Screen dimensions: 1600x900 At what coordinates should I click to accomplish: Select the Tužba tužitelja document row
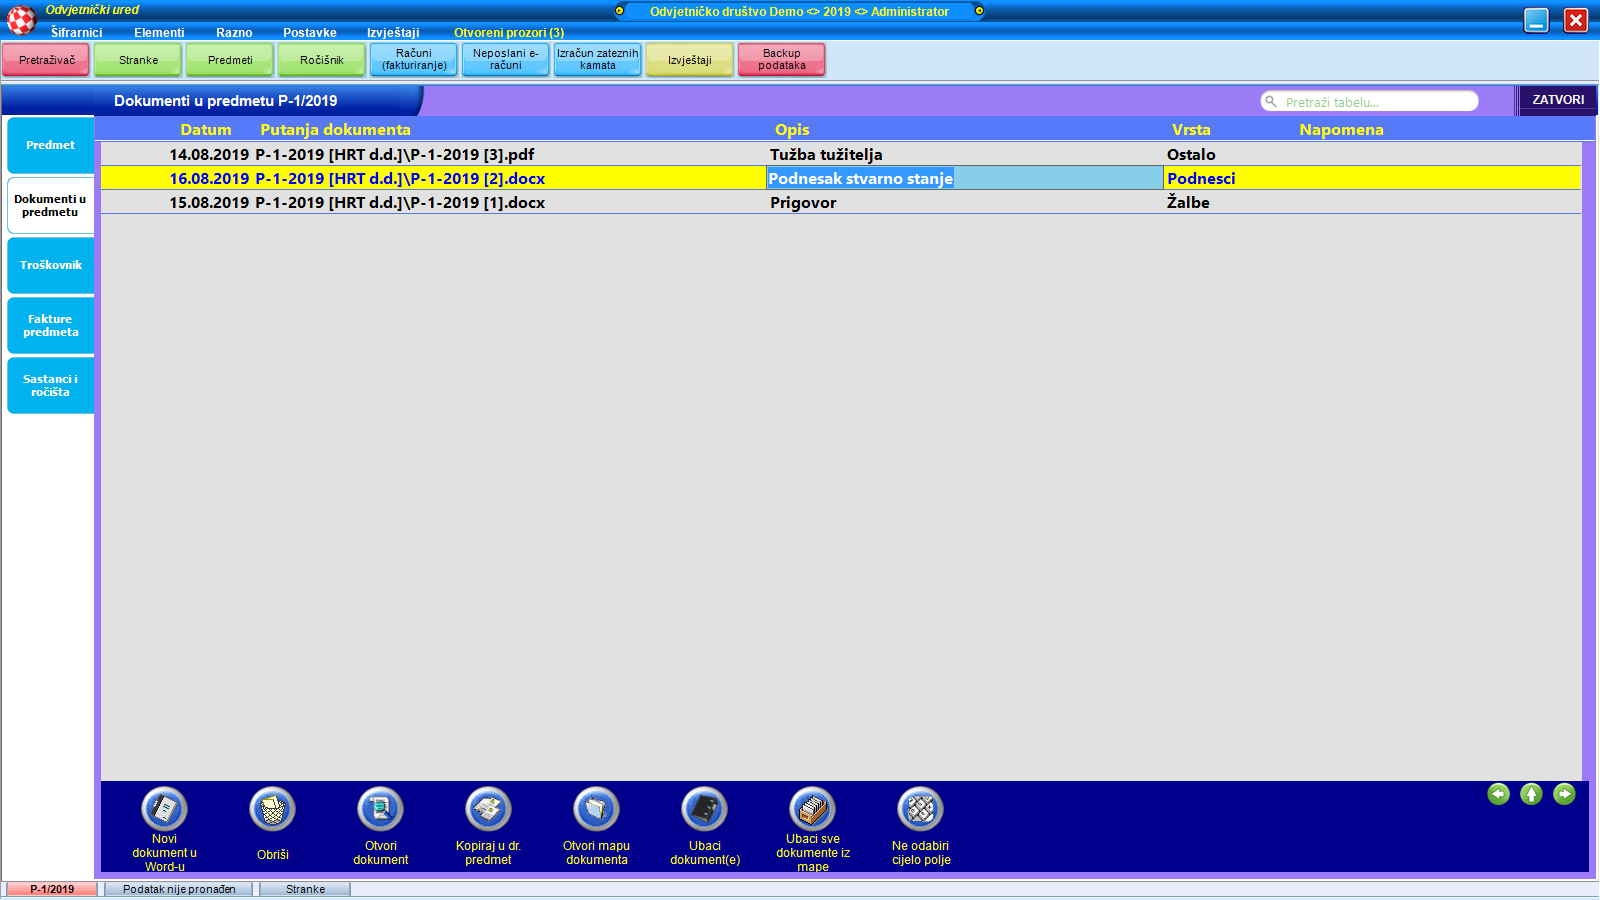point(825,155)
